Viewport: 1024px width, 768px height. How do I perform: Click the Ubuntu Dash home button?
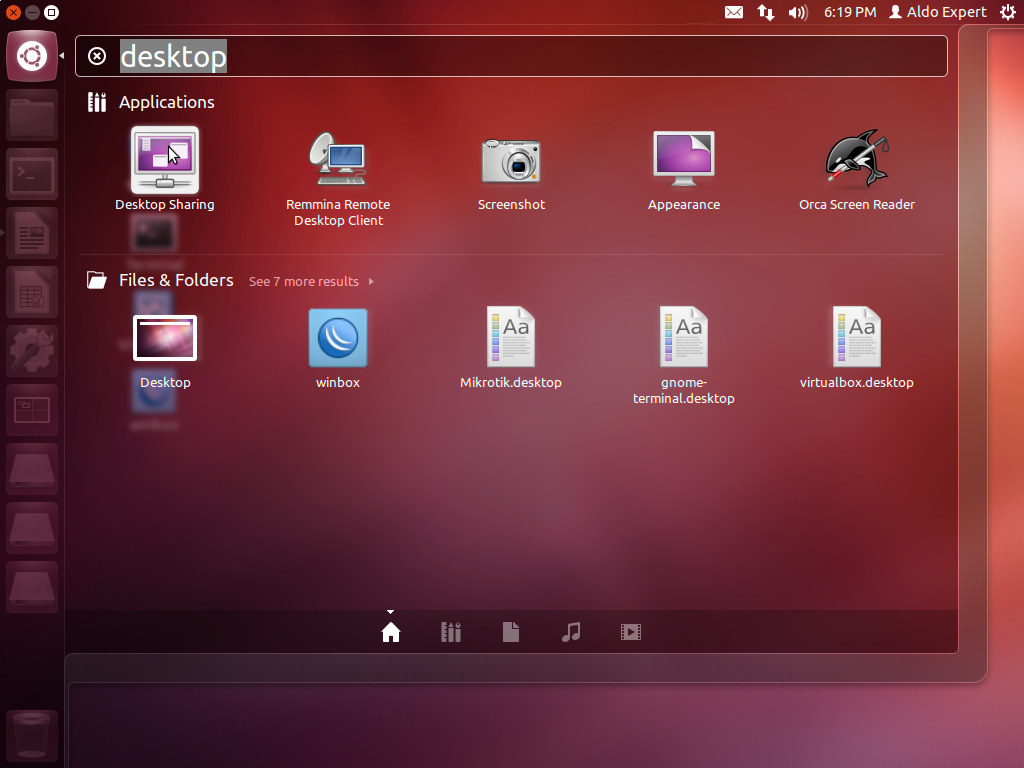[x=32, y=56]
